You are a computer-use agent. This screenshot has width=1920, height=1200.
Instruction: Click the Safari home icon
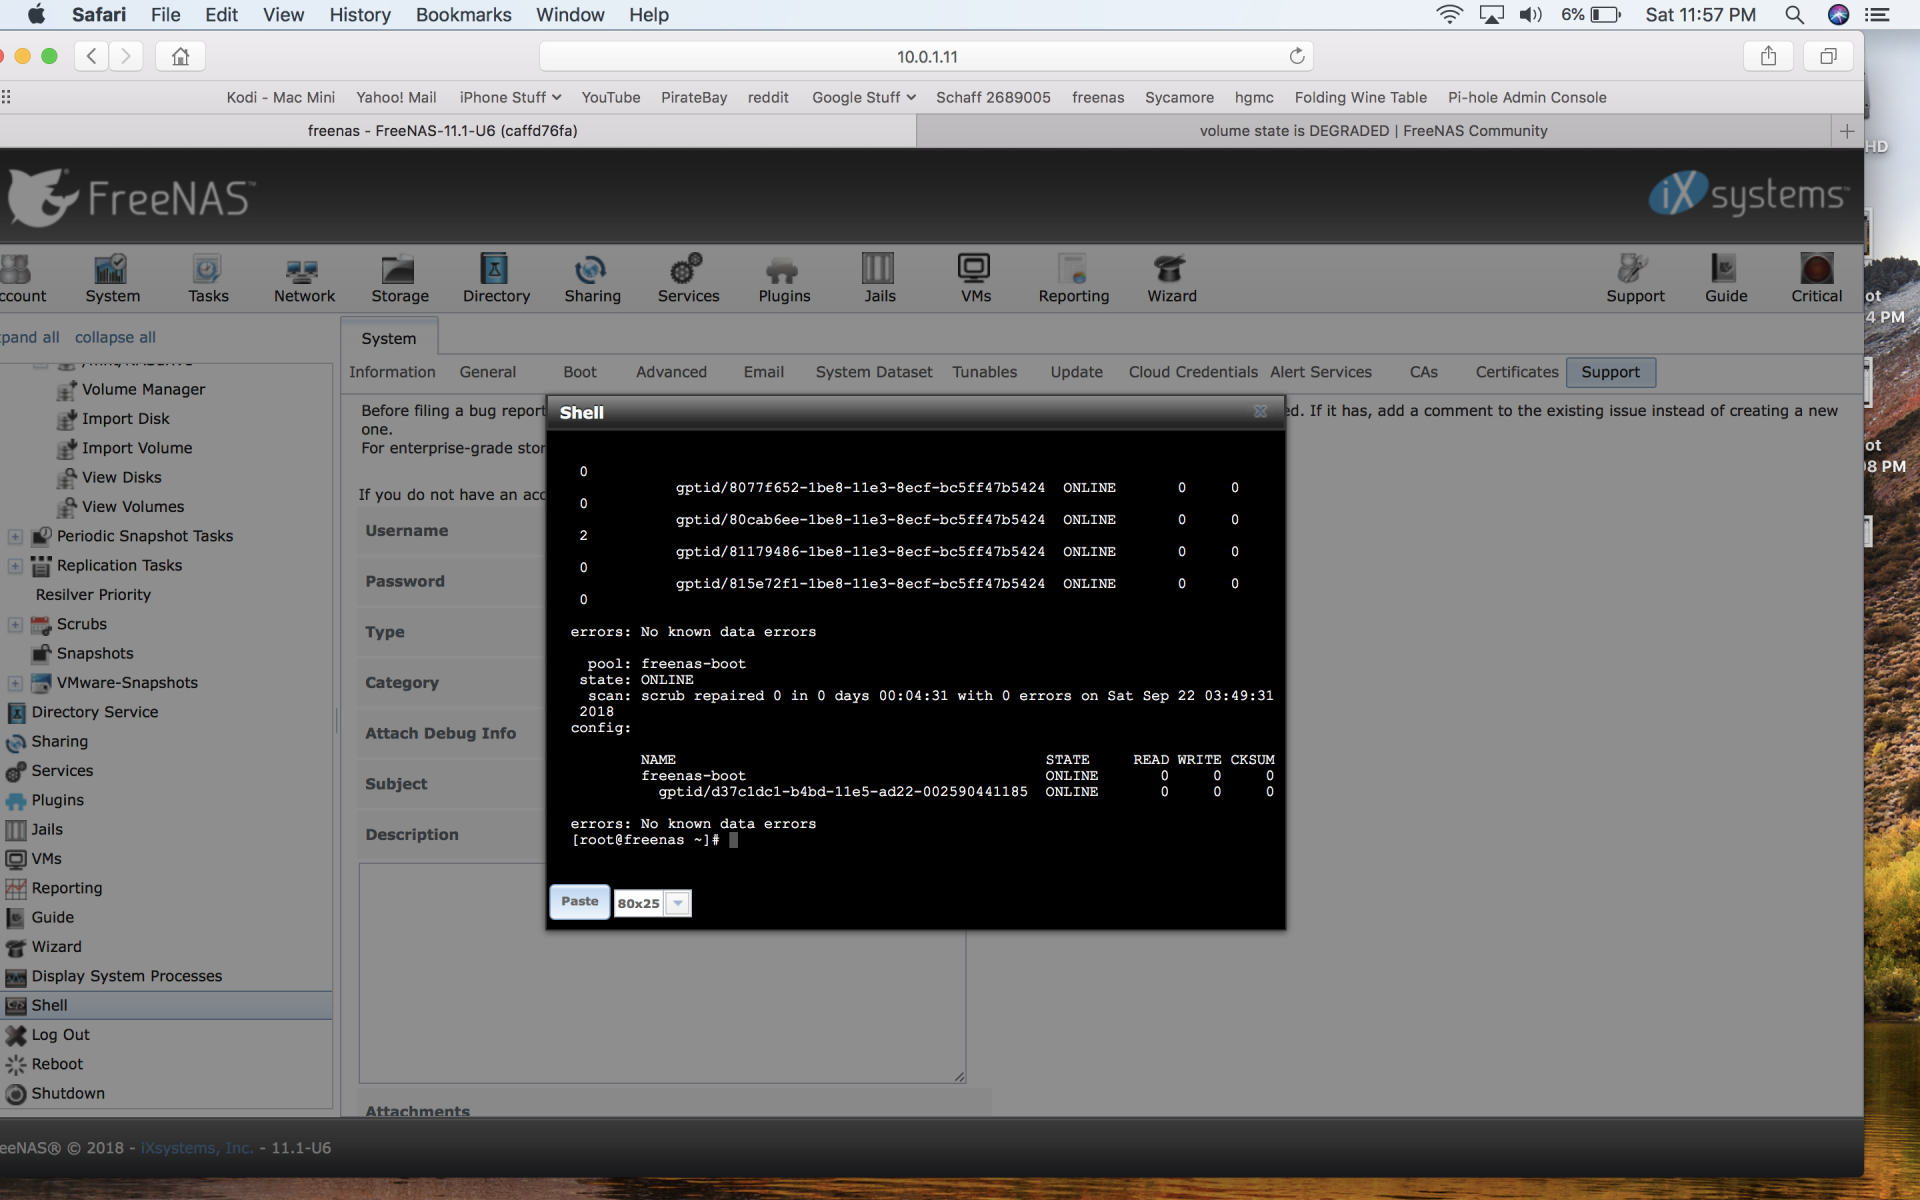click(x=180, y=56)
